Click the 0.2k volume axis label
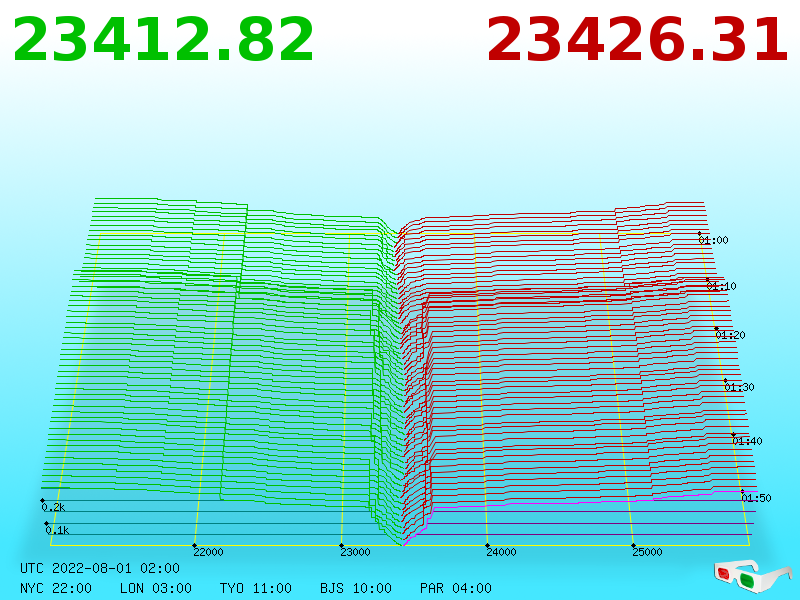The image size is (800, 600). (x=53, y=507)
